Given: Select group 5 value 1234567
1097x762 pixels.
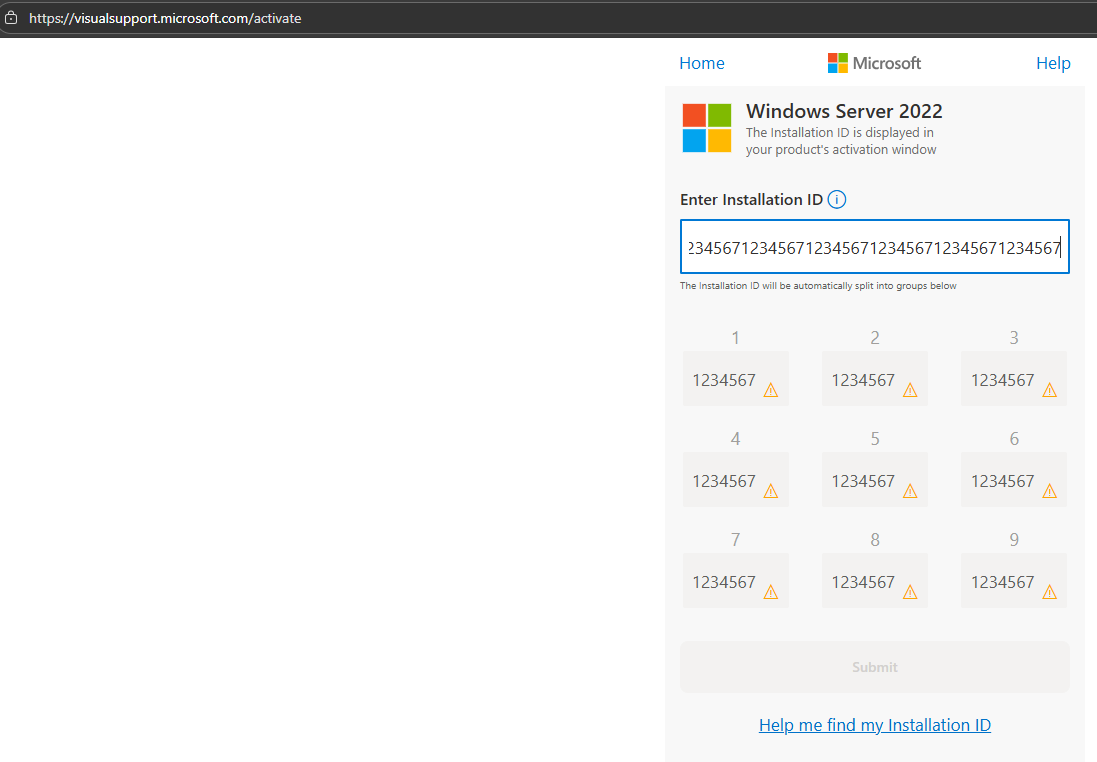Looking at the screenshot, I should point(863,481).
